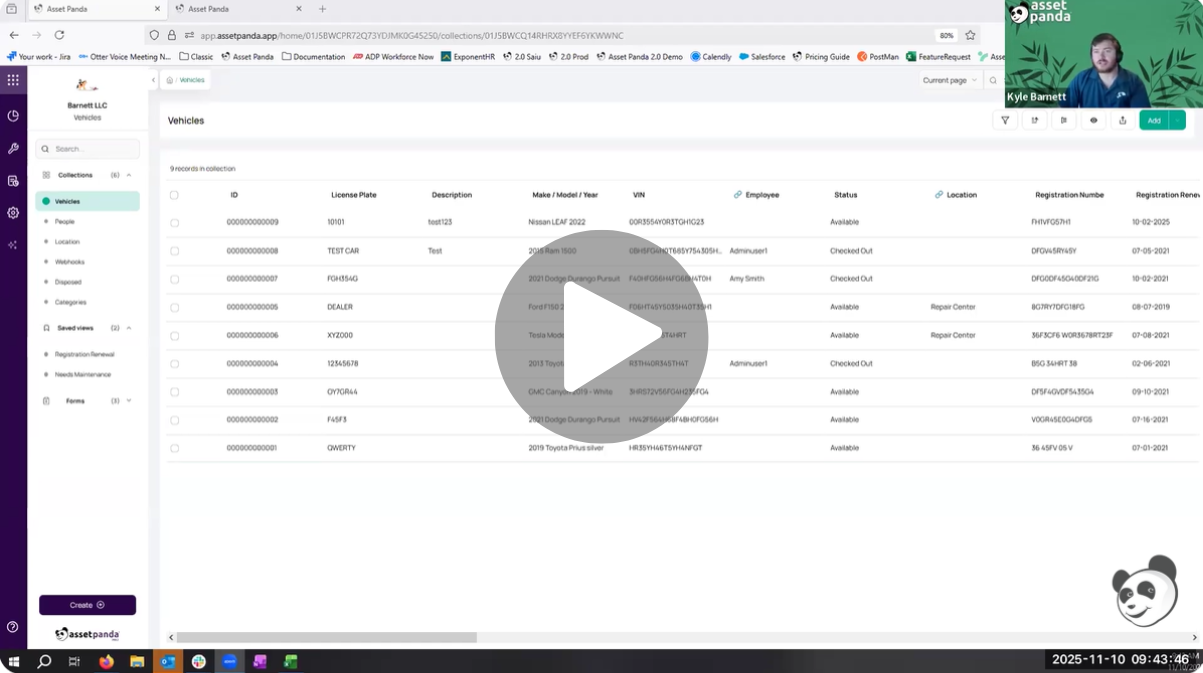The height and width of the screenshot is (673, 1203).
Task: Open the Current page dropdown
Action: (x=949, y=80)
